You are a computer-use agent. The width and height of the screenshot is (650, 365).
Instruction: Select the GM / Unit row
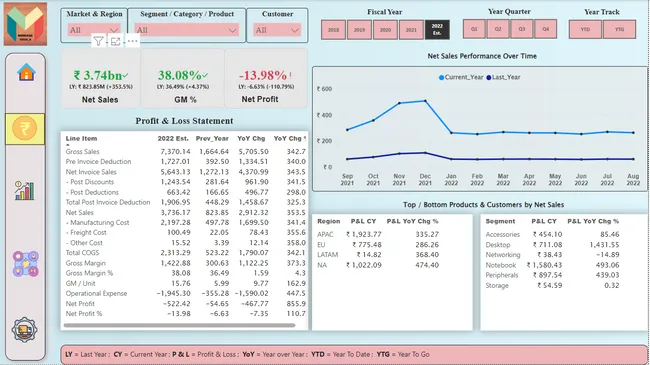coord(185,284)
